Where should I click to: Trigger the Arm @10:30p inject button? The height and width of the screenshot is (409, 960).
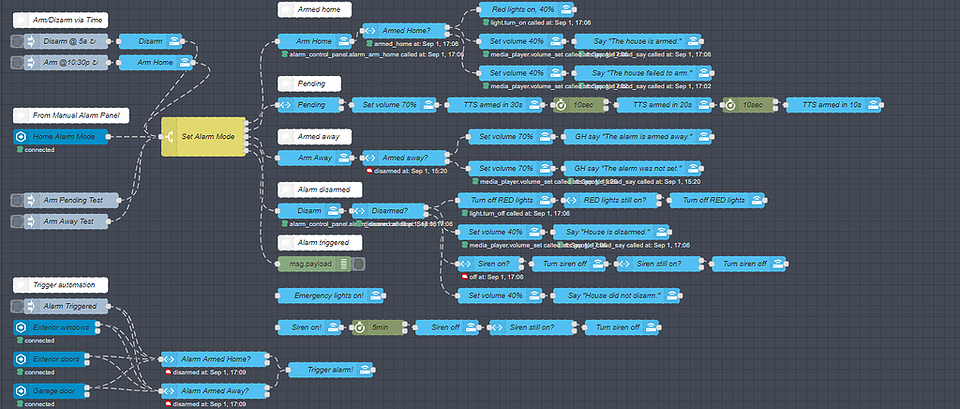click(17, 62)
